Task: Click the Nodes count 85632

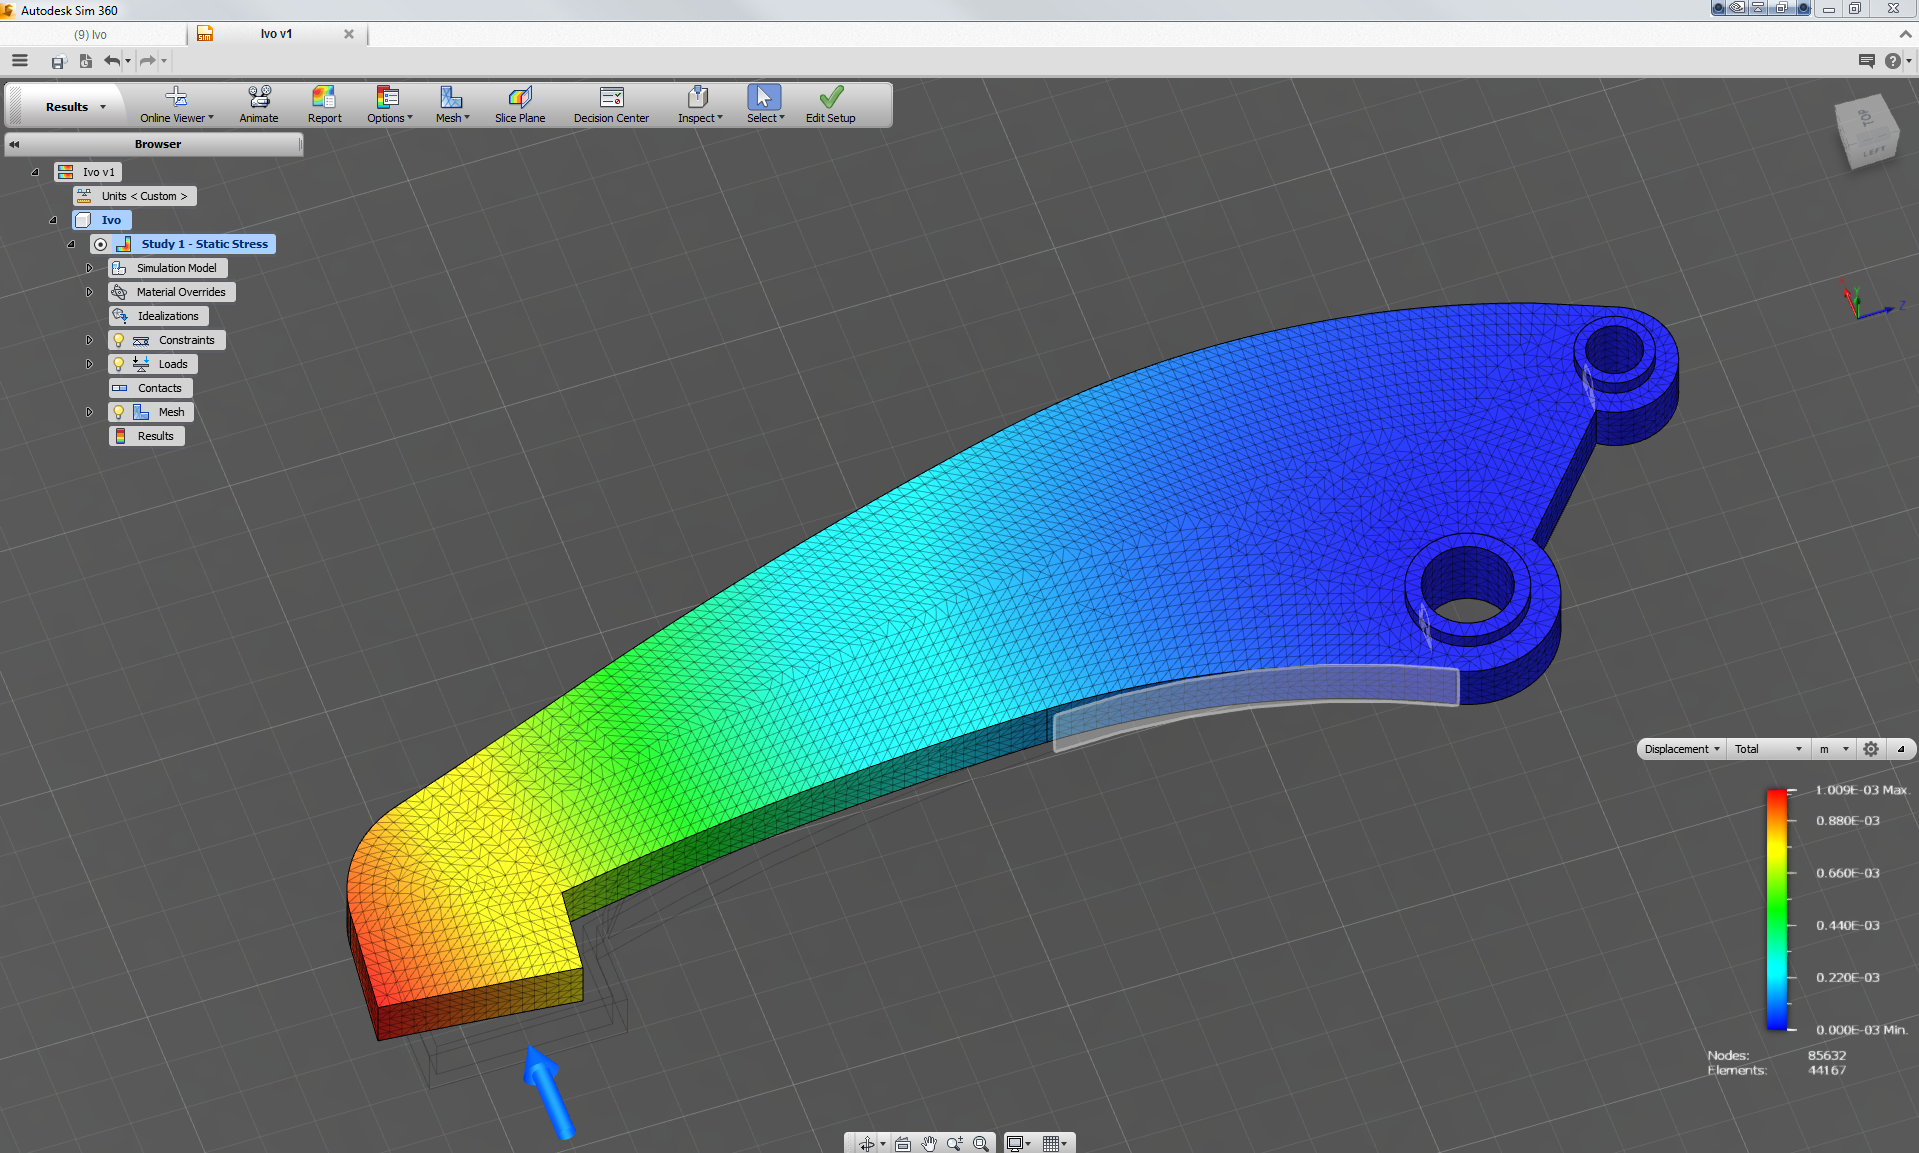Action: pos(1827,1055)
